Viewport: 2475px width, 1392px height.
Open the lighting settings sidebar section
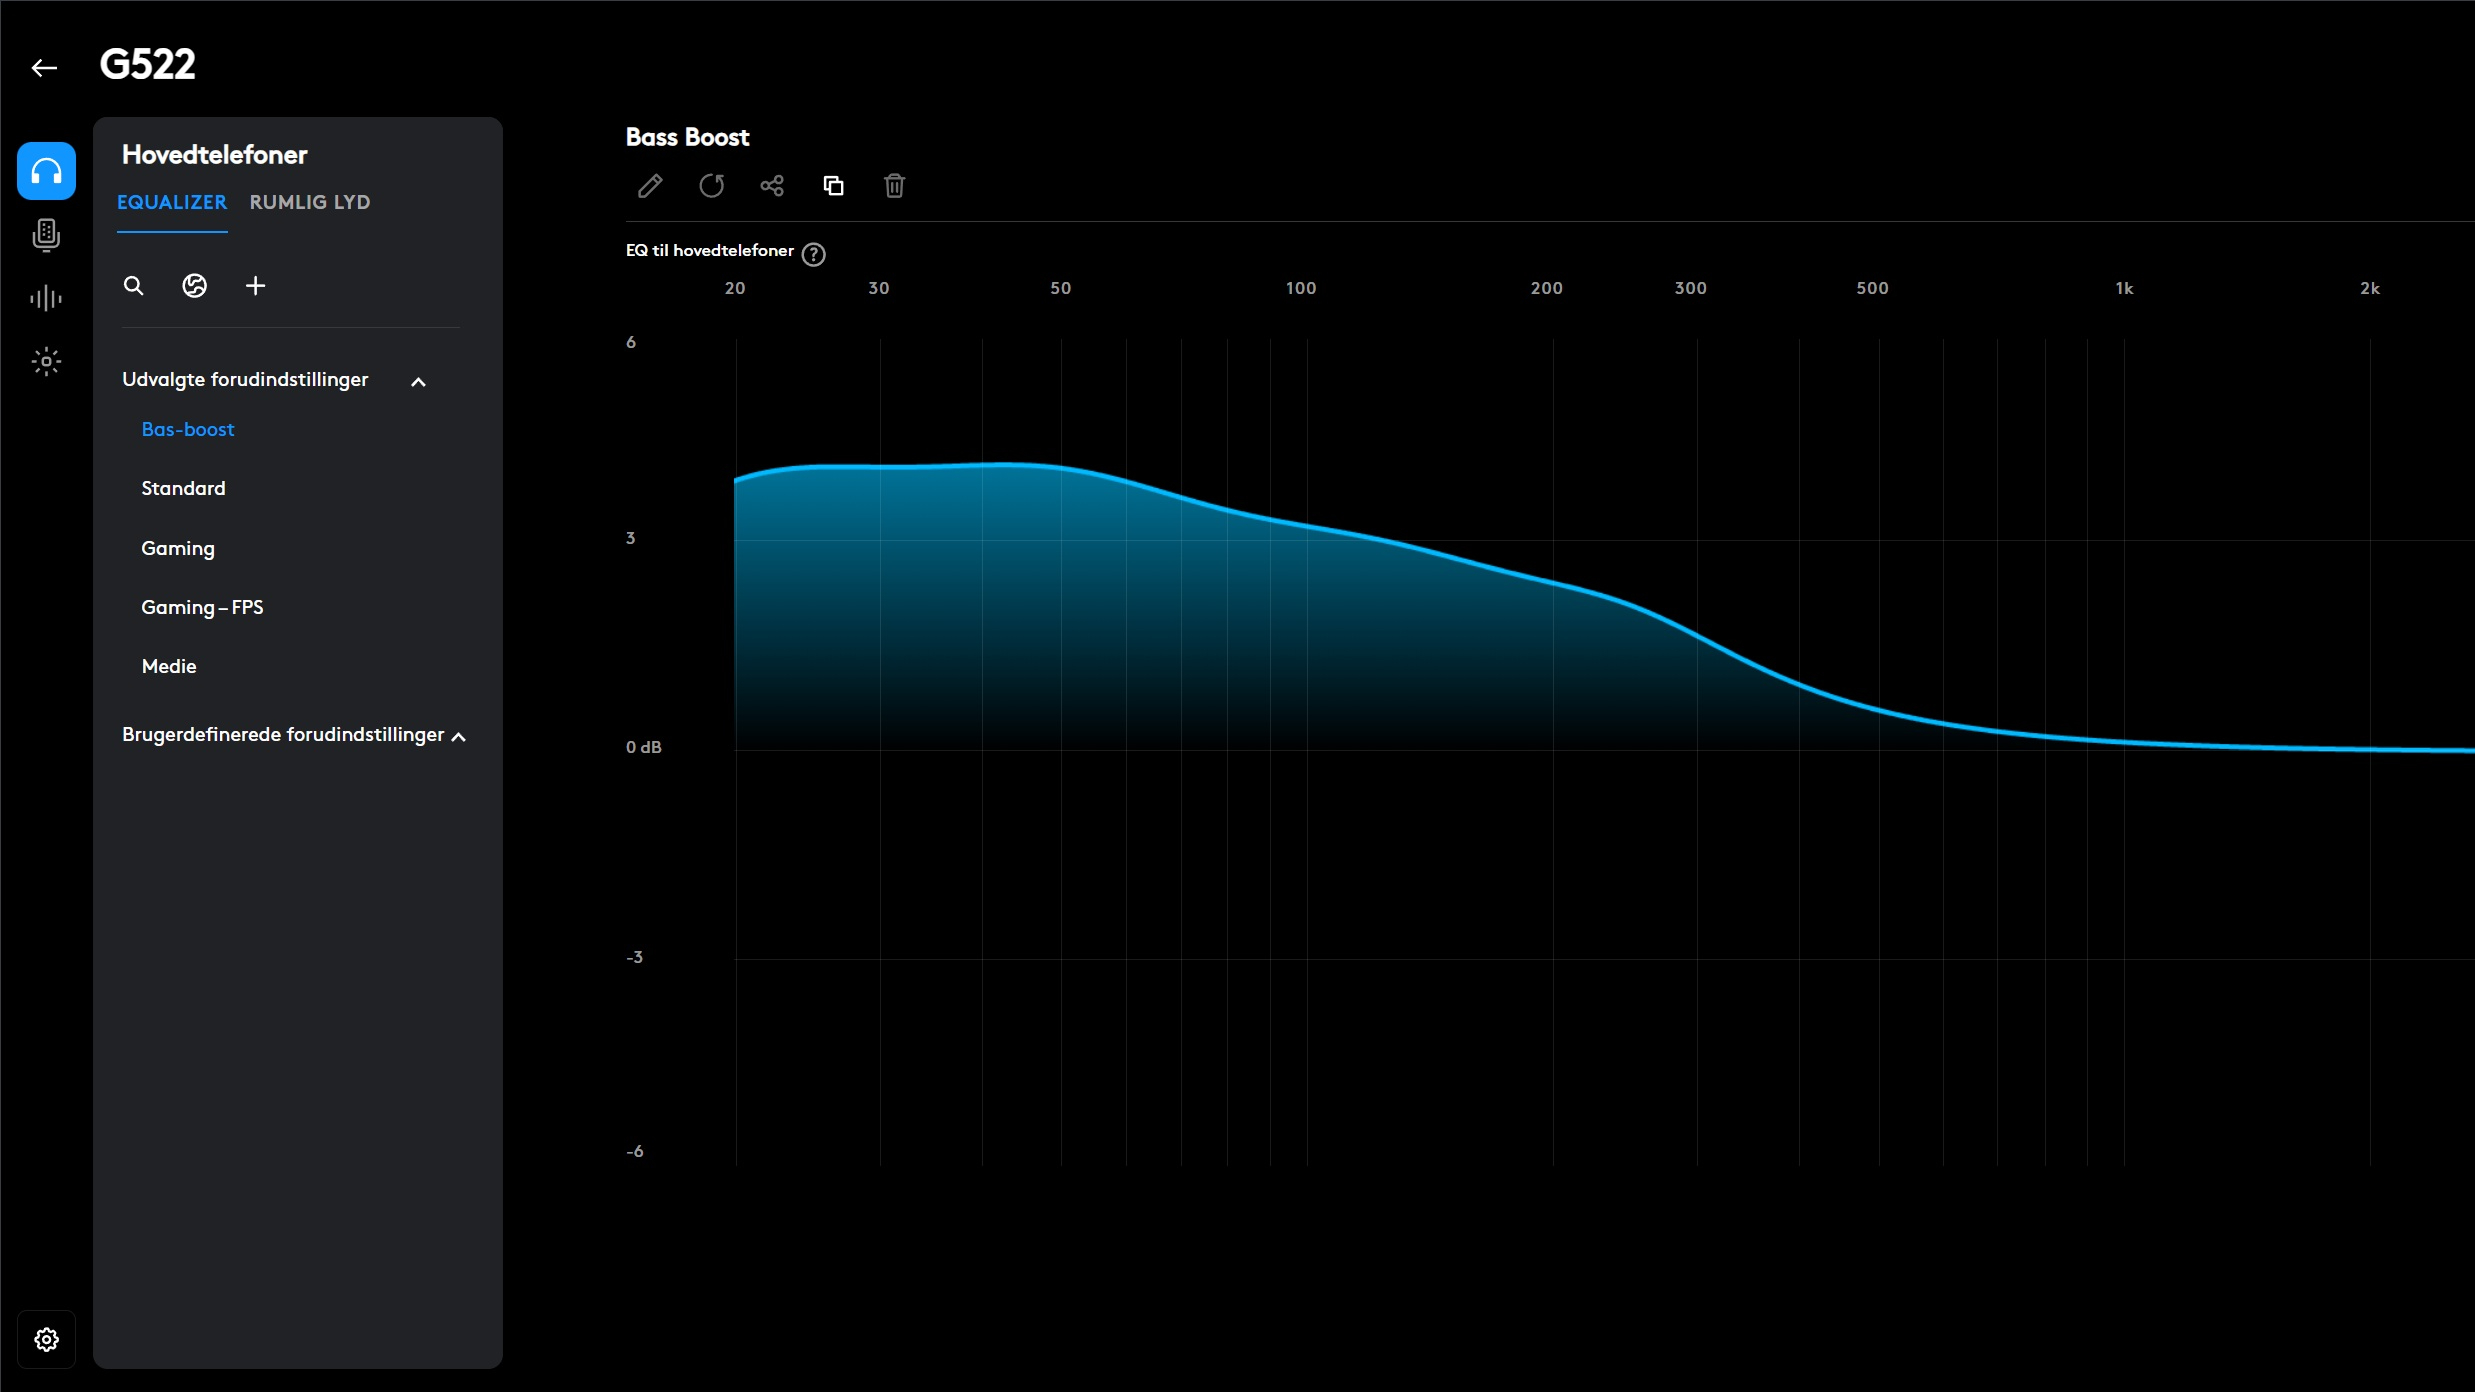click(46, 361)
